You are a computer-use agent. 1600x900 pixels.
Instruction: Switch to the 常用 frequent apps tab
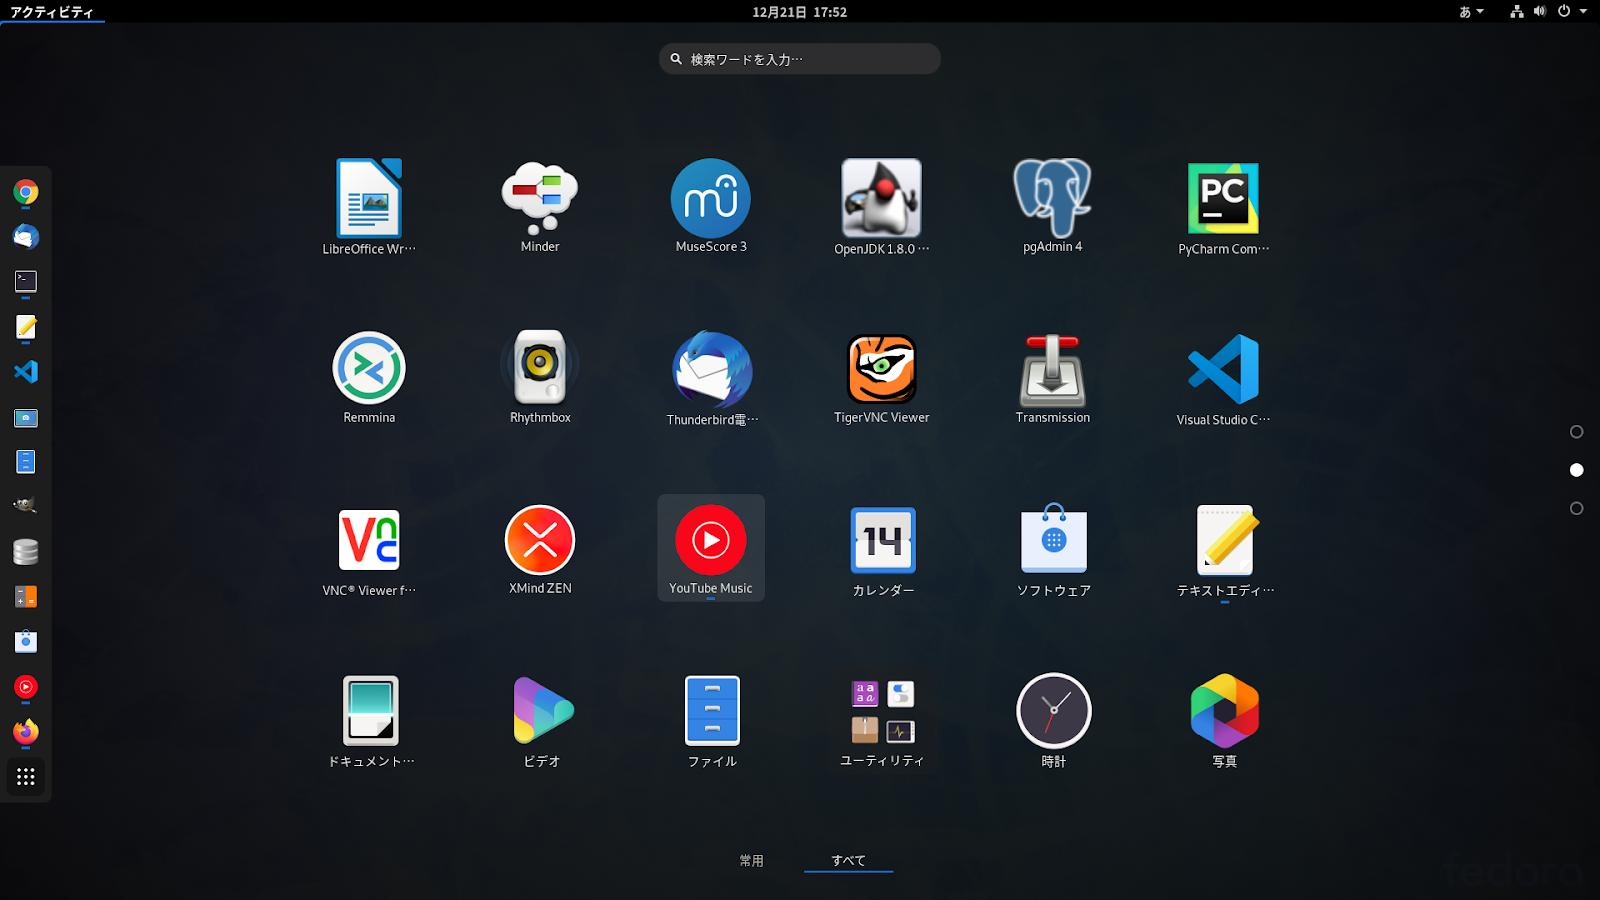752,860
